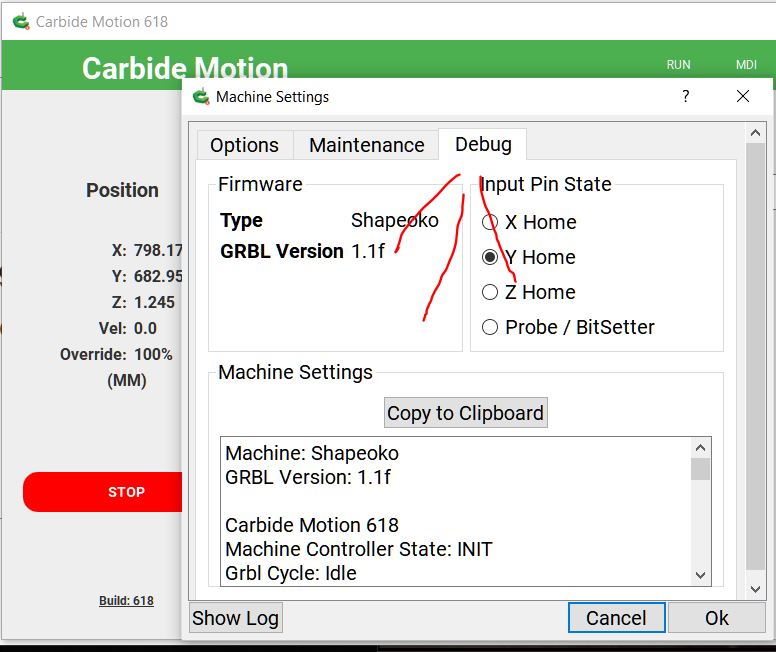Click the 'Carbide Motion 618' log line
This screenshot has width=776, height=652.
[312, 525]
